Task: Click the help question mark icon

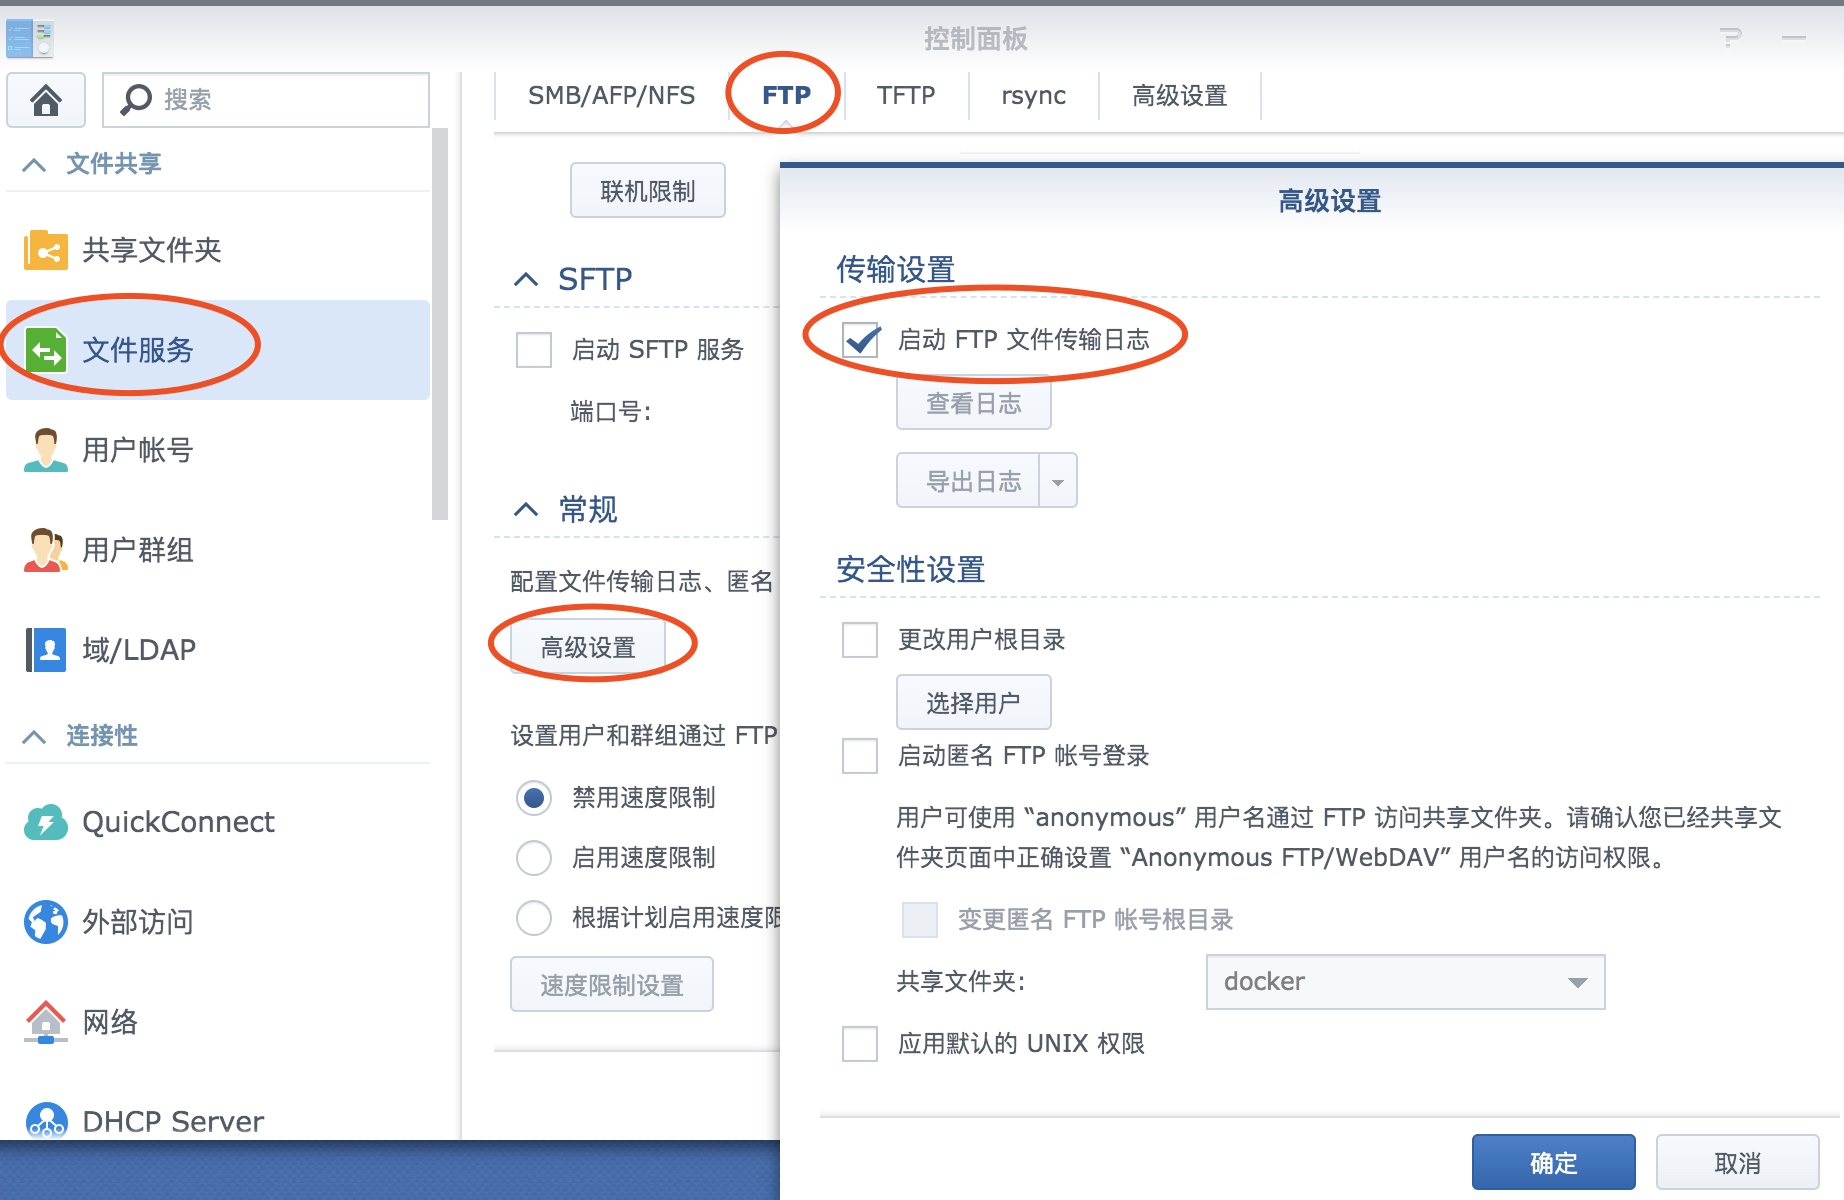Action: pyautogui.click(x=1730, y=38)
